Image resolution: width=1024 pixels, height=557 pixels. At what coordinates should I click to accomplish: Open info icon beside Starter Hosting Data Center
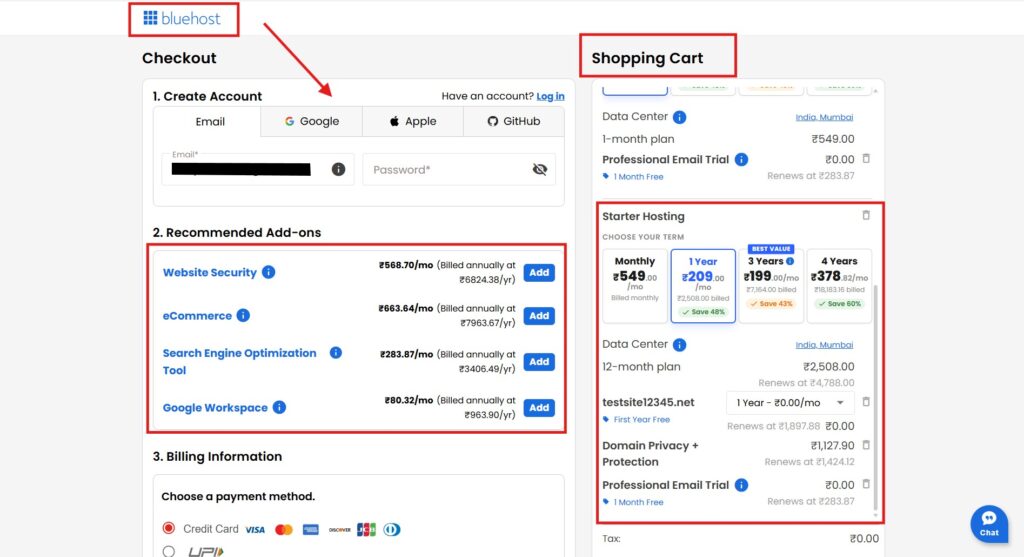tap(679, 345)
